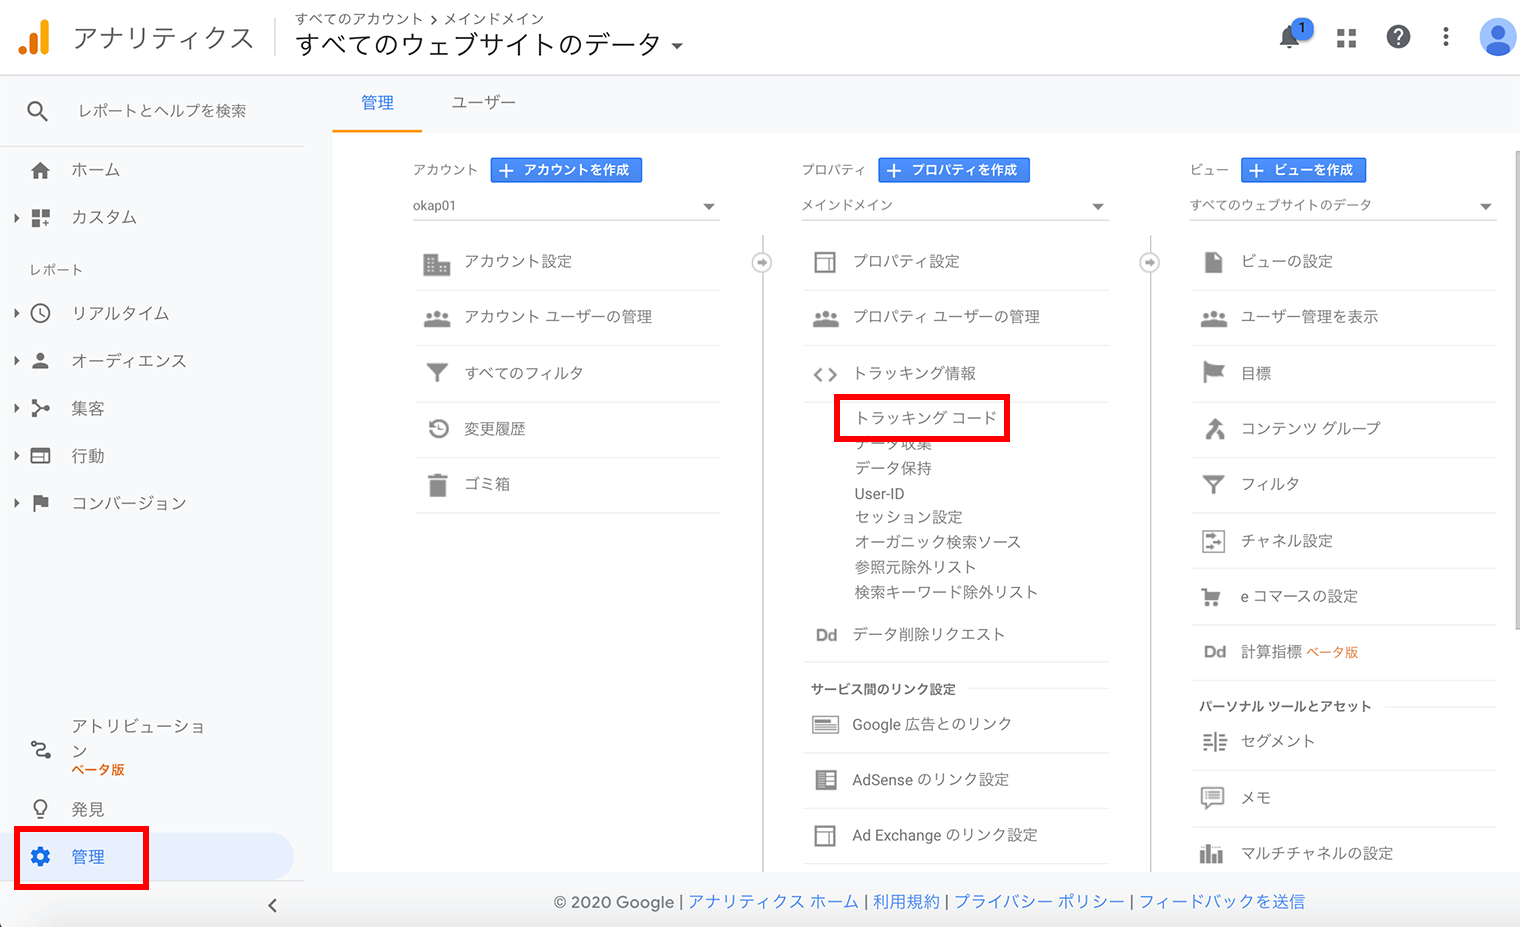Click the Discover lightbulb icon
This screenshot has width=1520, height=927.
40,809
